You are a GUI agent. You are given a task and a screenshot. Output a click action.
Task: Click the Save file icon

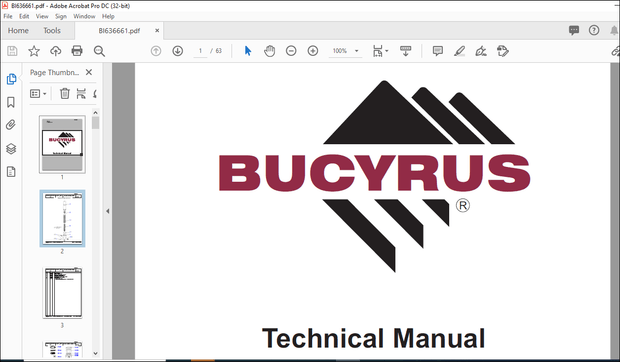click(12, 51)
